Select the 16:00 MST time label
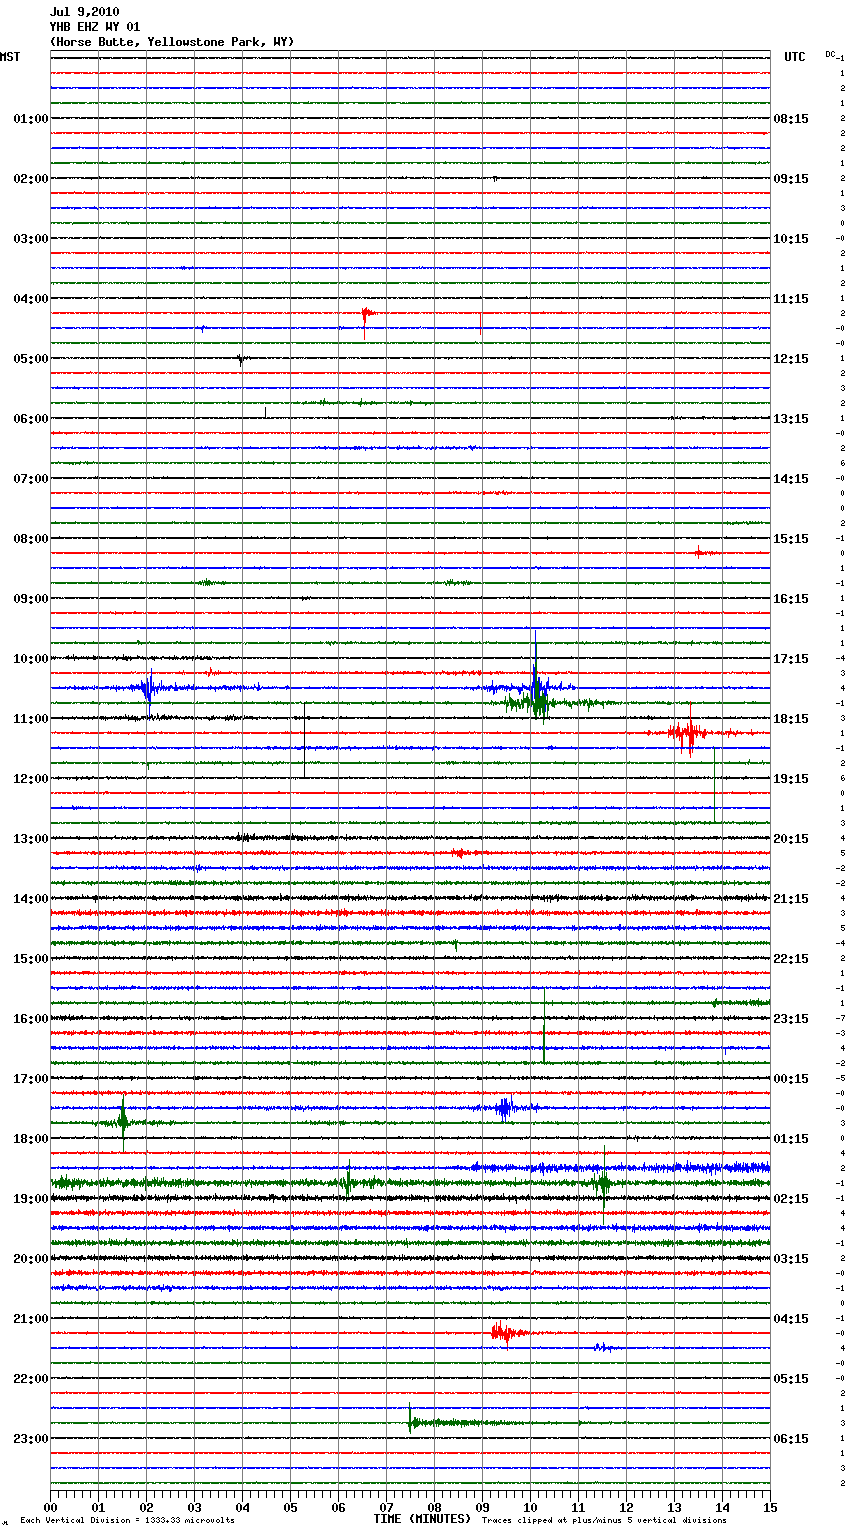This screenshot has width=850, height=1534. (31, 1019)
